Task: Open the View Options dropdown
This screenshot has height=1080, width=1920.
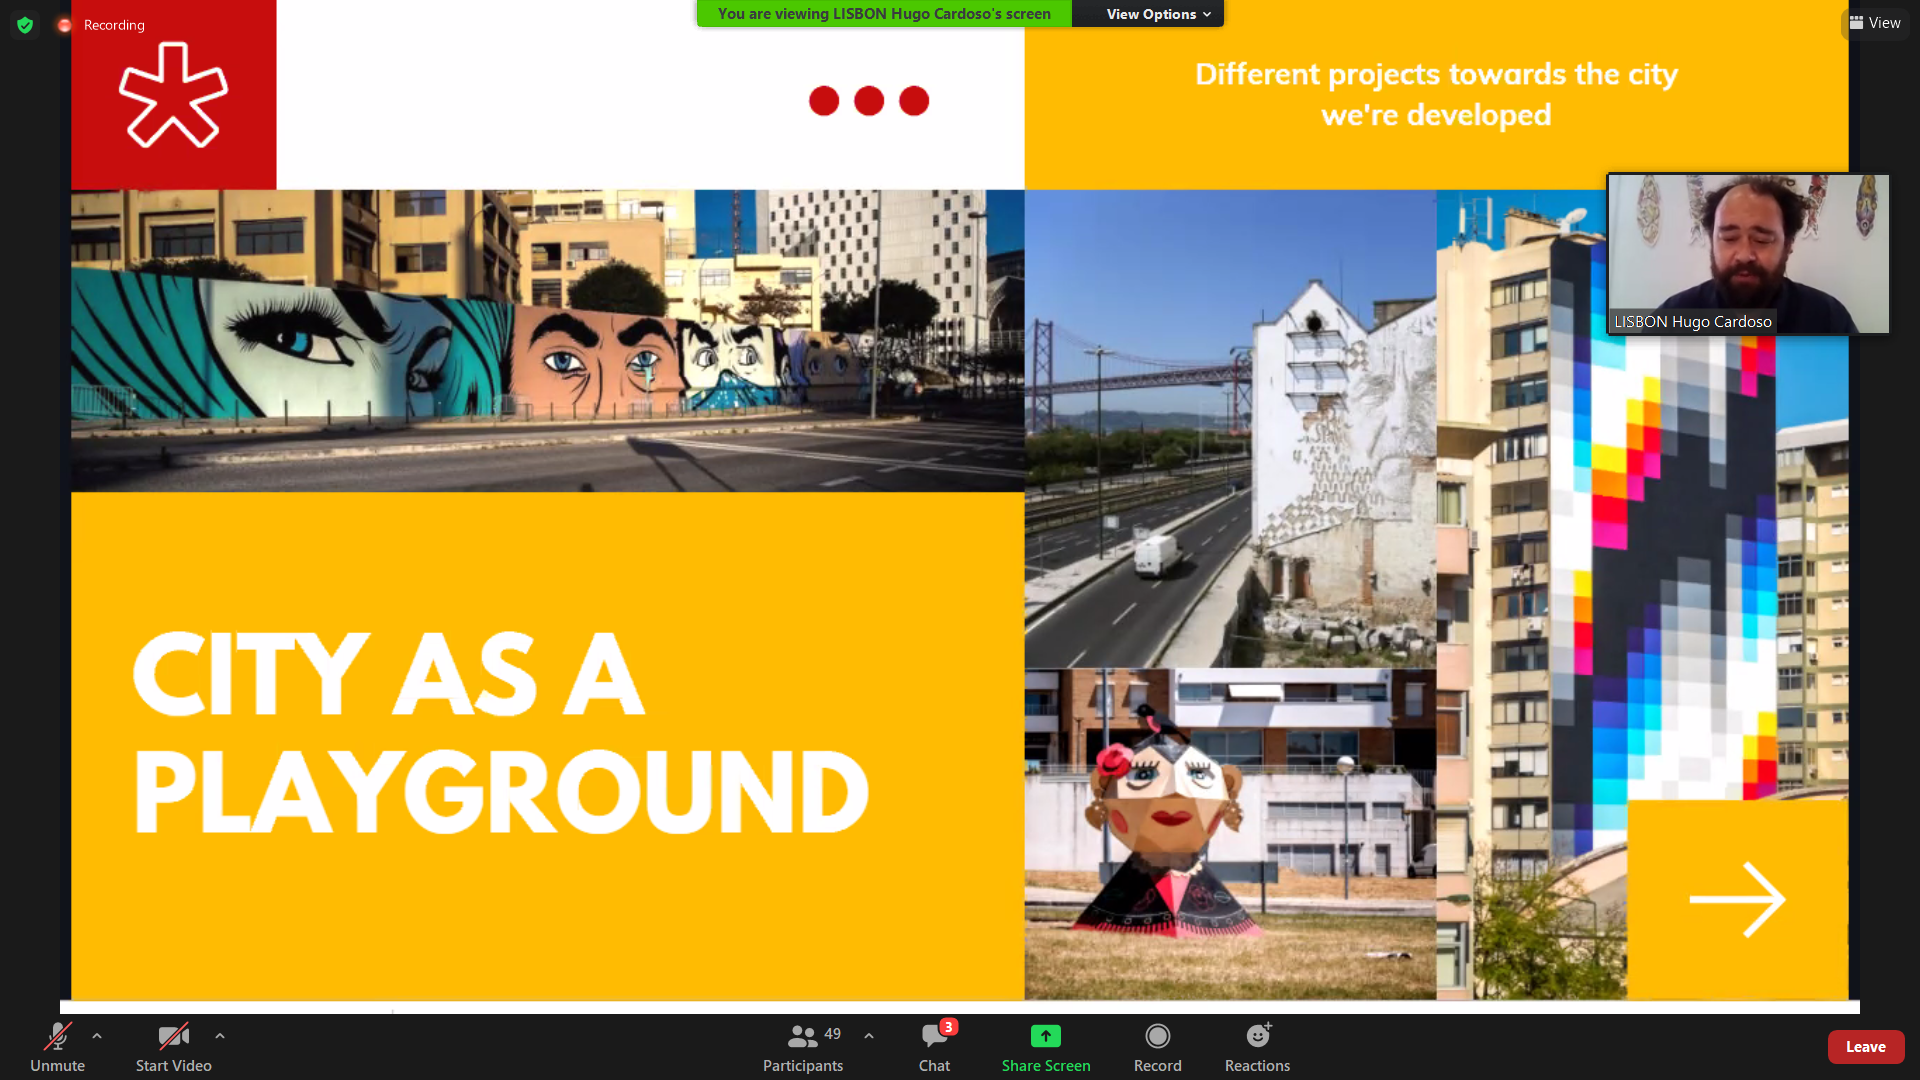Action: [x=1157, y=14]
